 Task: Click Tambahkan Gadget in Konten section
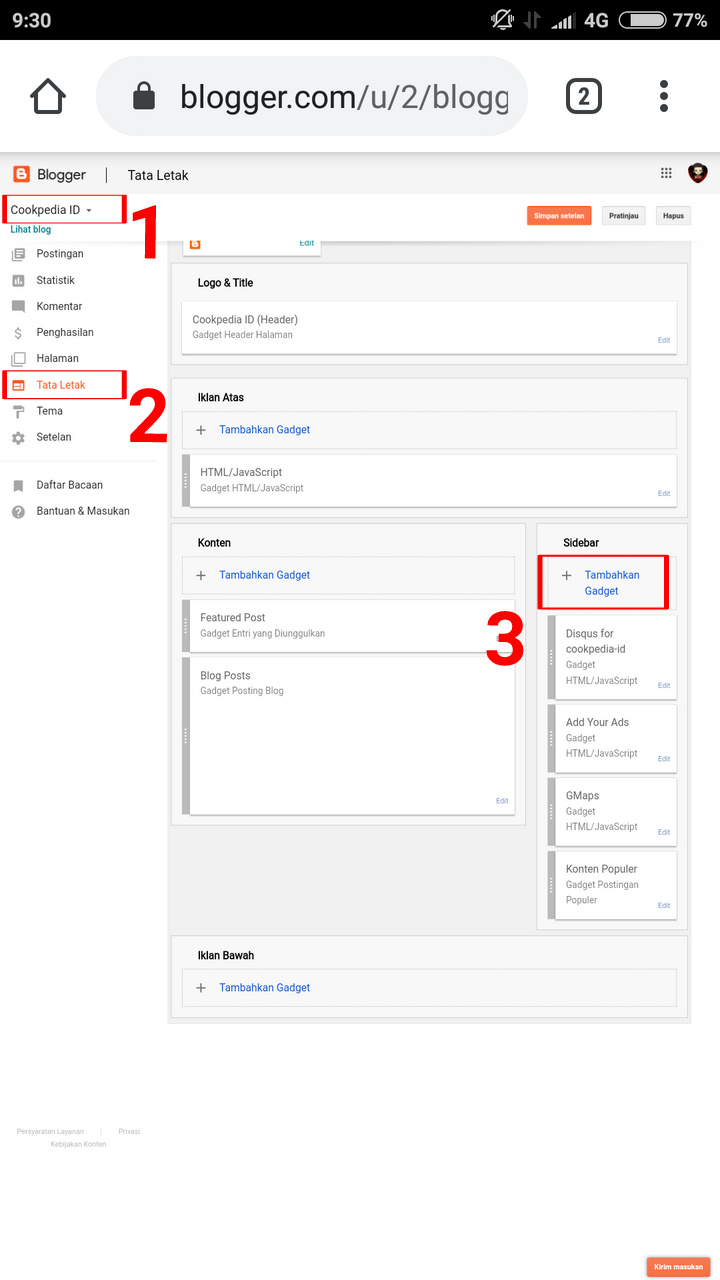265,575
